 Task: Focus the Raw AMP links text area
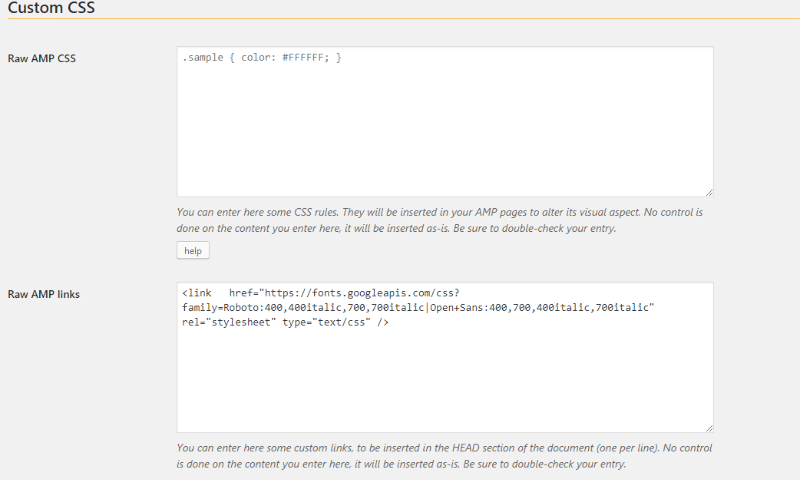click(x=445, y=357)
